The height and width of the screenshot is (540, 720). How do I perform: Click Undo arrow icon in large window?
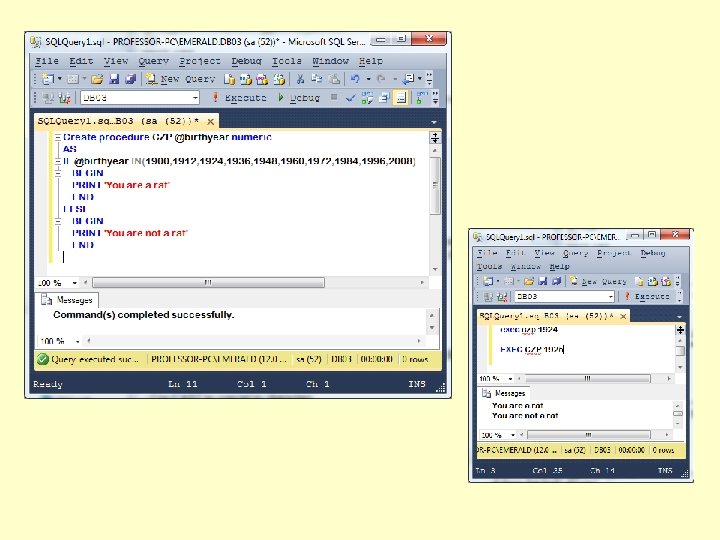point(355,79)
